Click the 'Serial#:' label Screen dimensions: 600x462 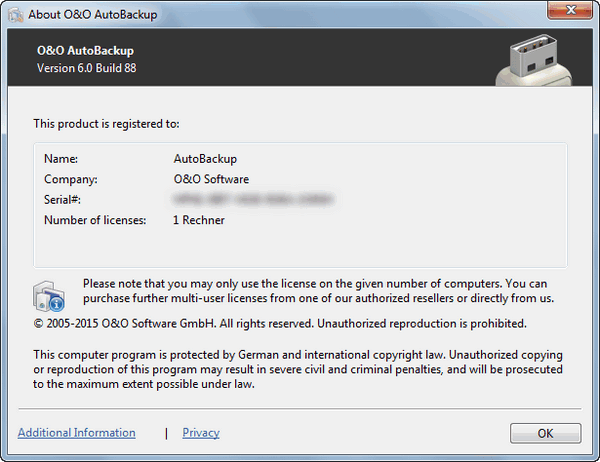[x=62, y=199]
